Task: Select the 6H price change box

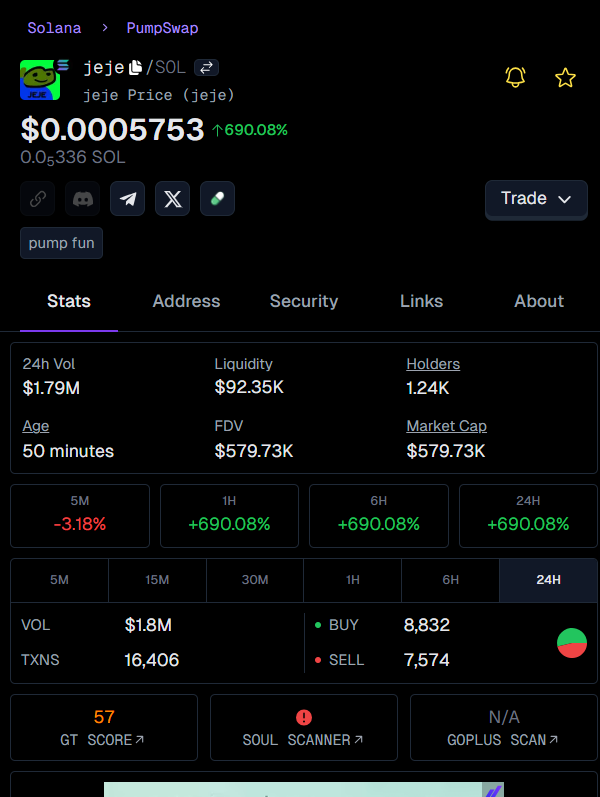Action: [379, 516]
